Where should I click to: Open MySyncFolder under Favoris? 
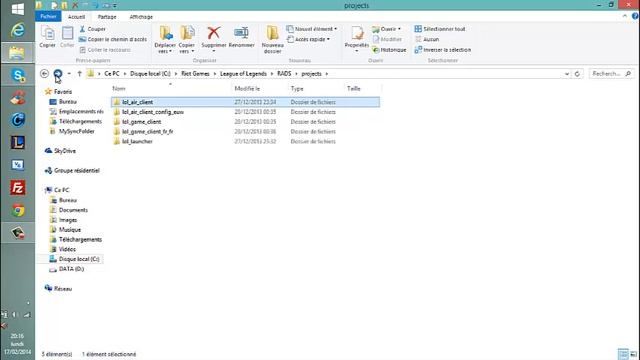pyautogui.click(x=72, y=131)
